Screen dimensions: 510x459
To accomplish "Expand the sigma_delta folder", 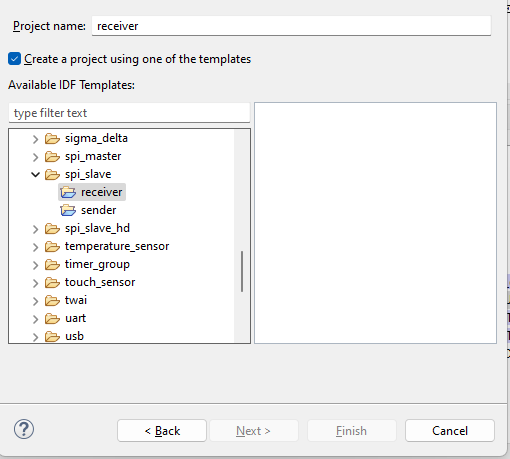I will click(35, 139).
